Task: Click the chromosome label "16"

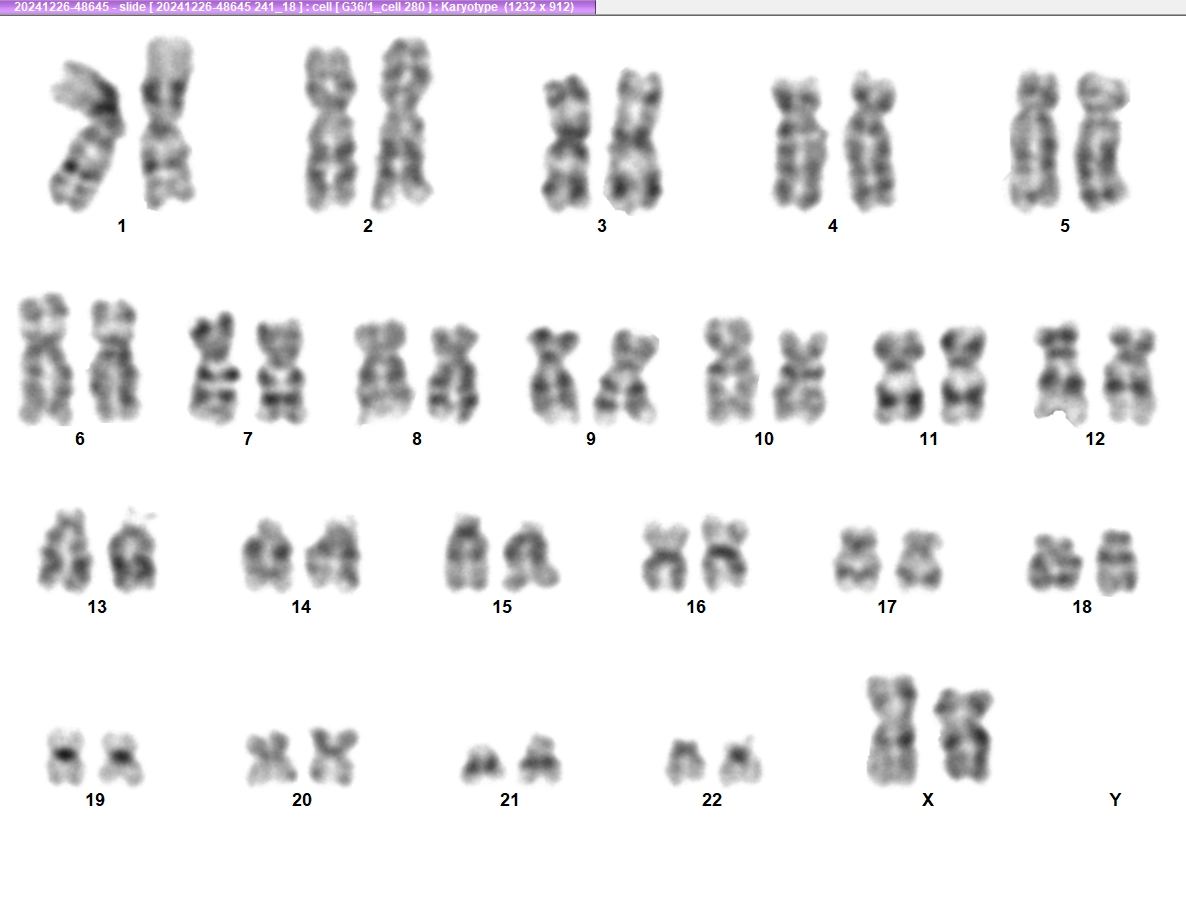Action: click(x=696, y=606)
